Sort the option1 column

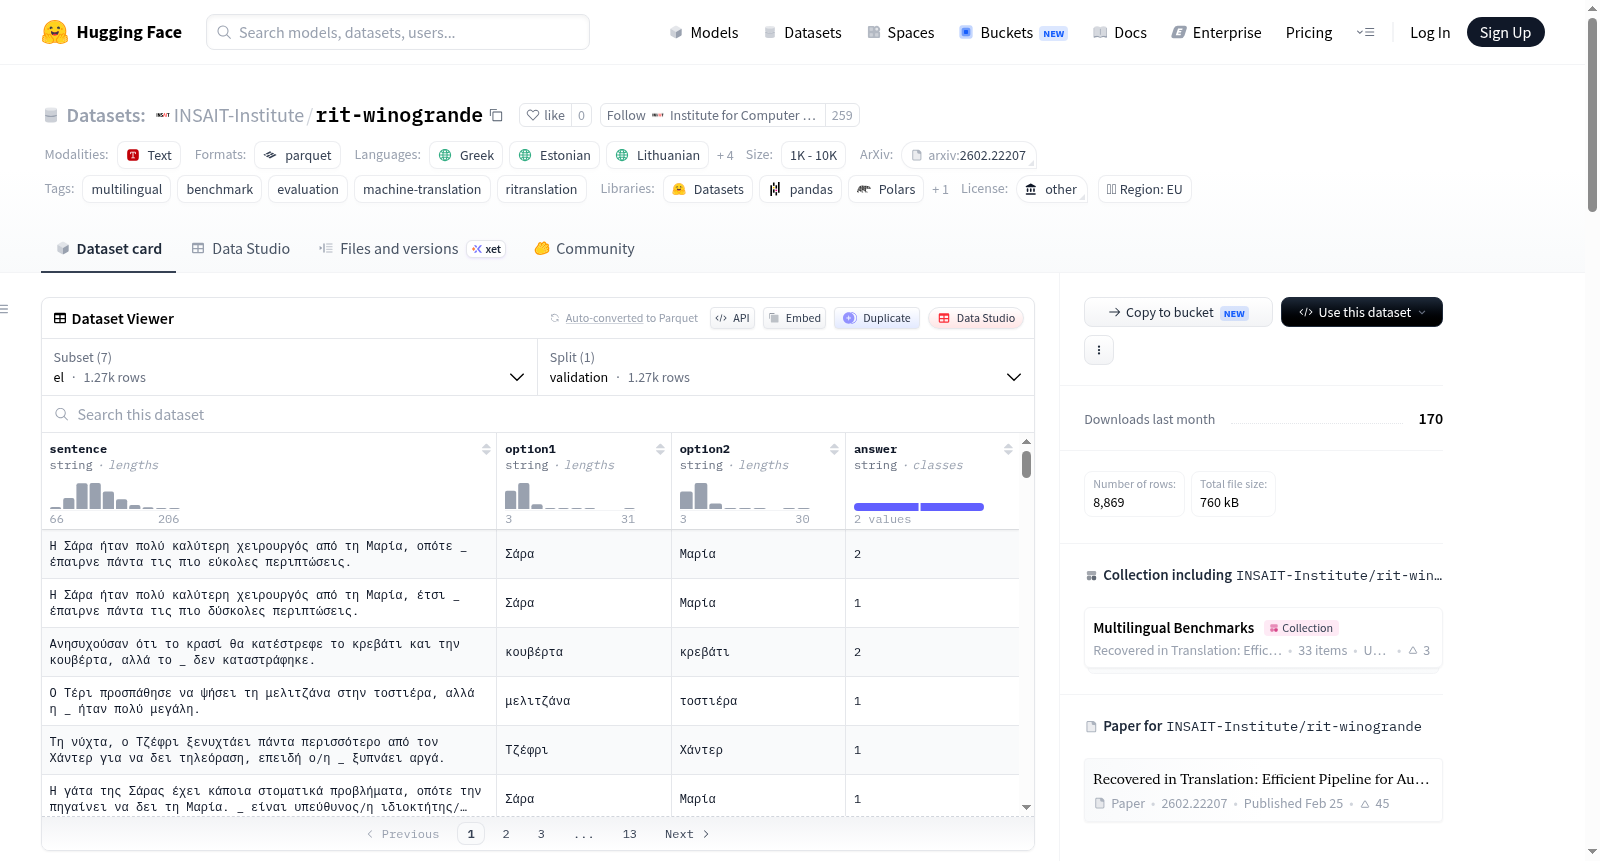[660, 449]
